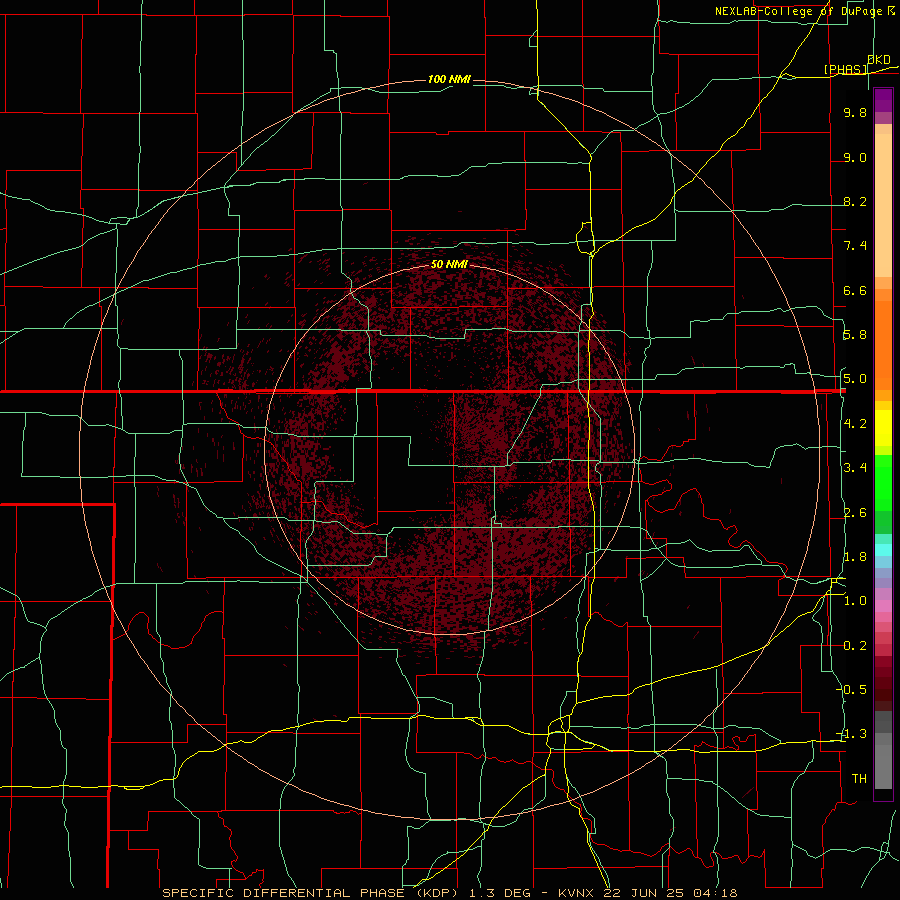Click the 6.6 scale value
This screenshot has width=900, height=900.
pyautogui.click(x=855, y=290)
